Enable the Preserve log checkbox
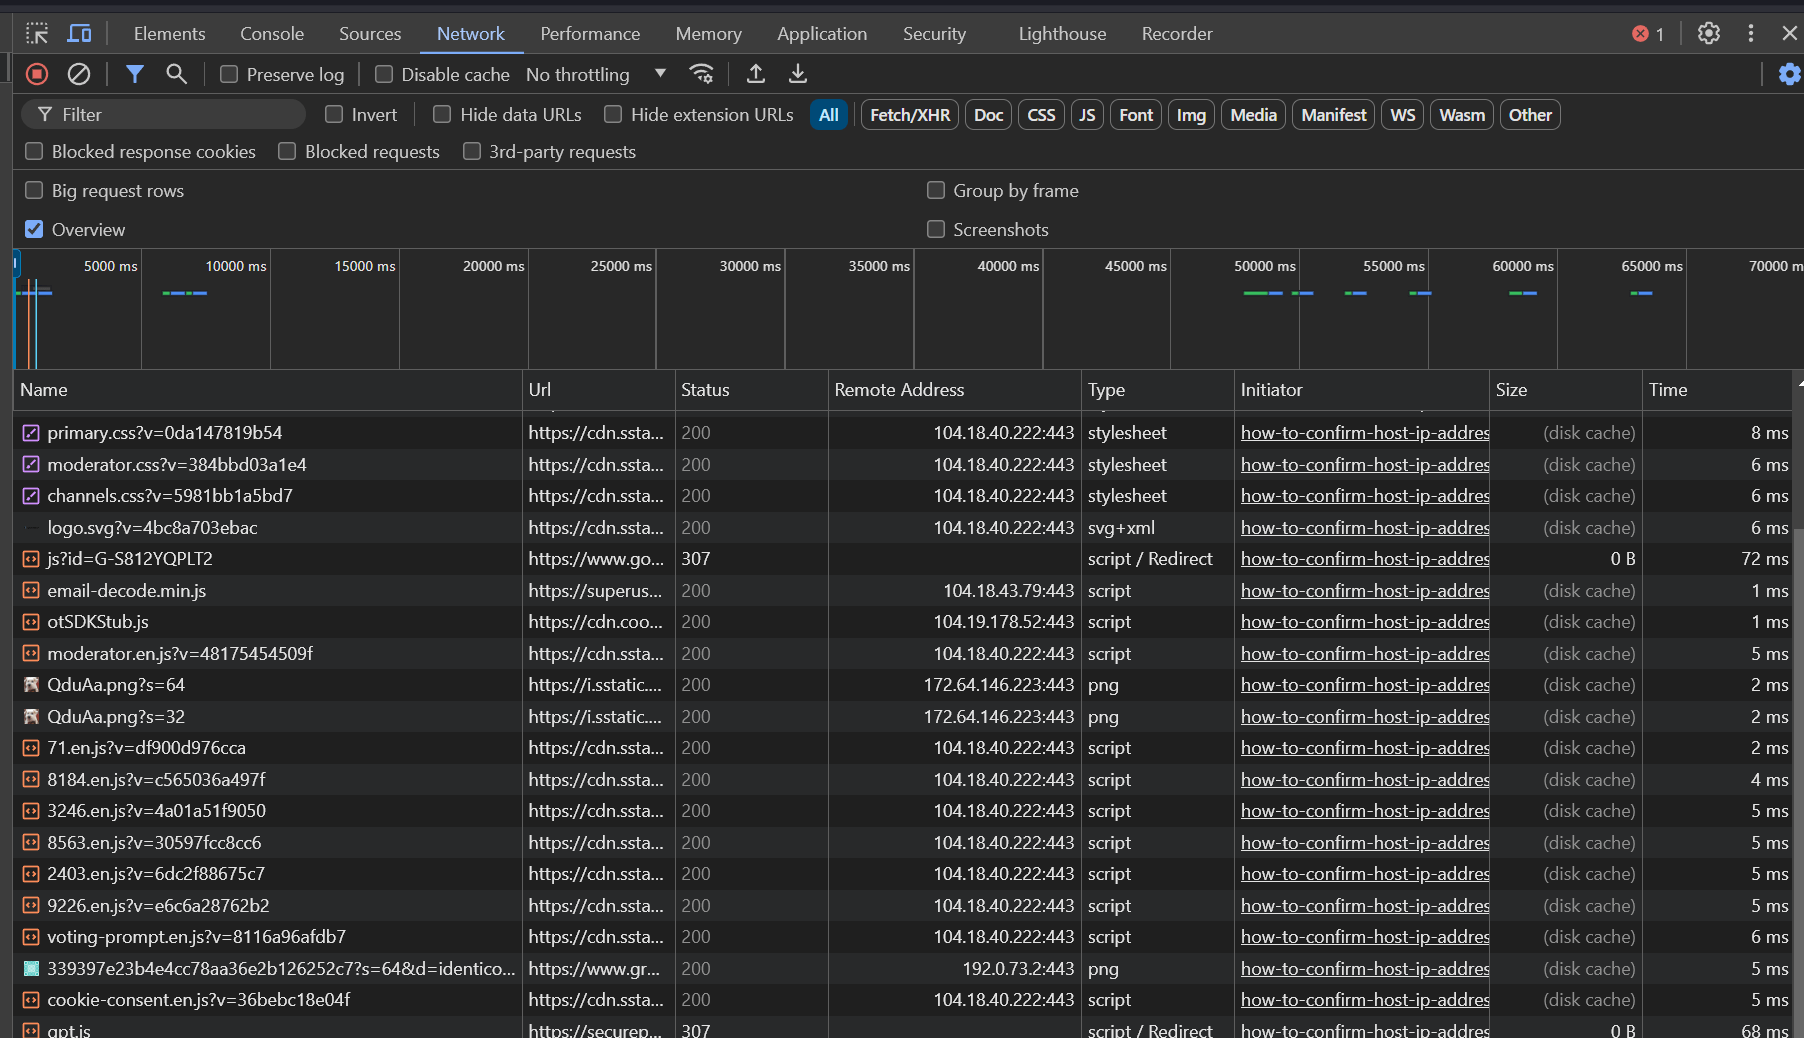This screenshot has height=1038, width=1804. 229,74
